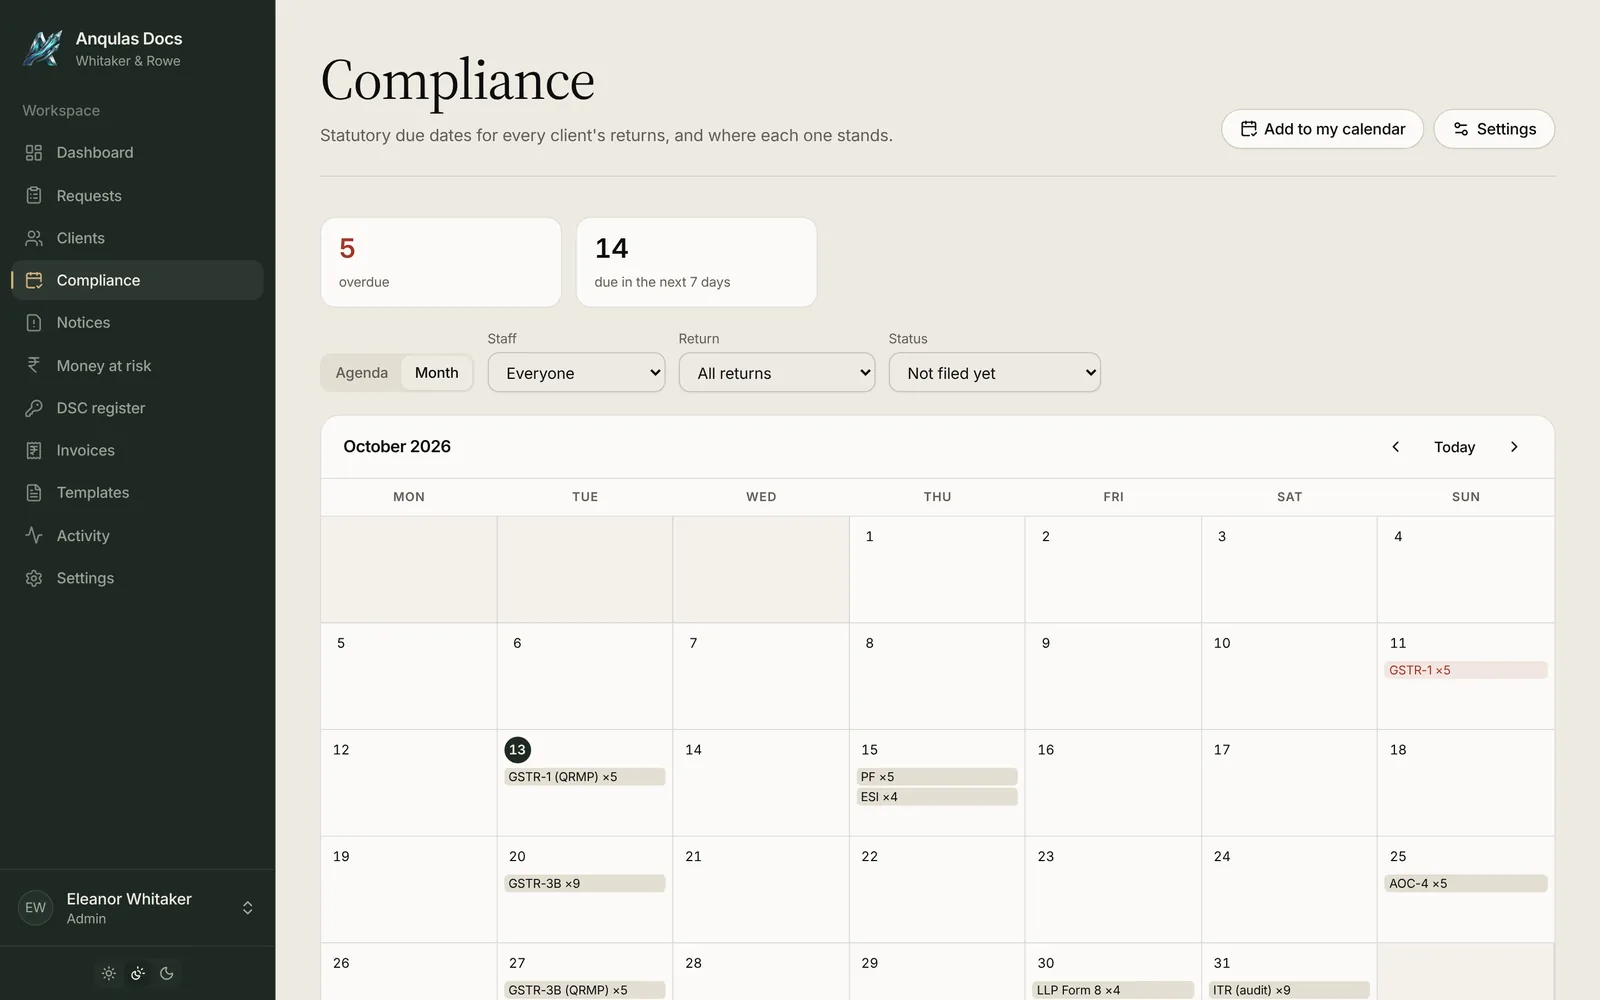Open the ITR (audit) ×9 entry
Image resolution: width=1600 pixels, height=1000 pixels.
point(1289,990)
